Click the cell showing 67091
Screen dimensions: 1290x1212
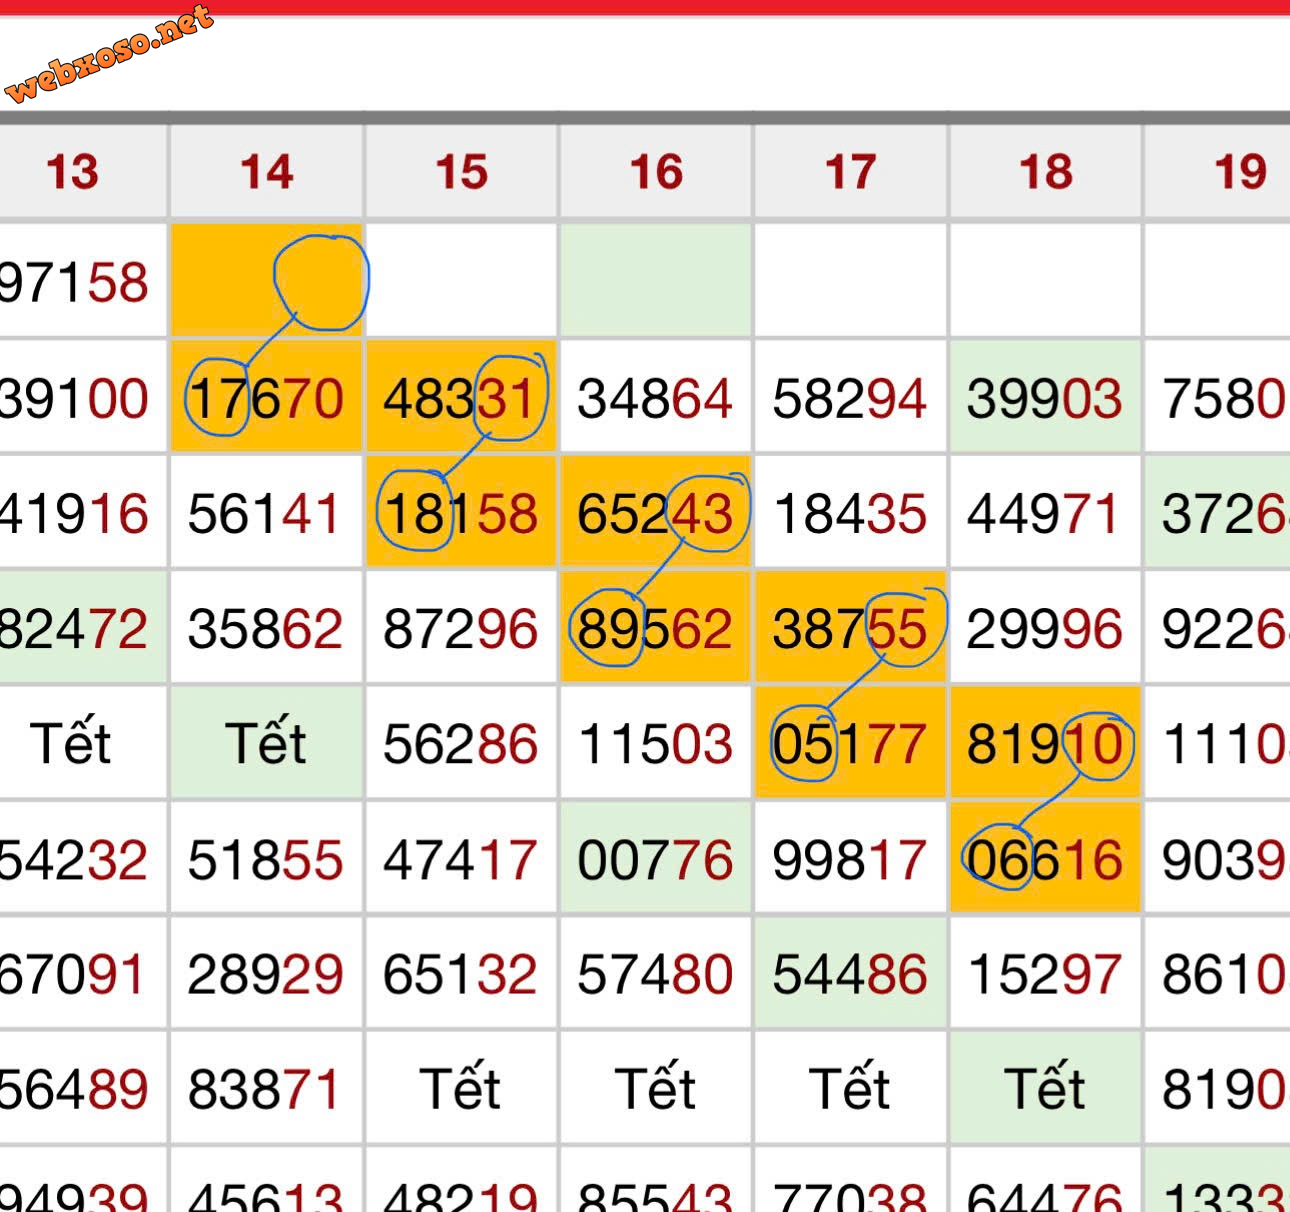(82, 973)
